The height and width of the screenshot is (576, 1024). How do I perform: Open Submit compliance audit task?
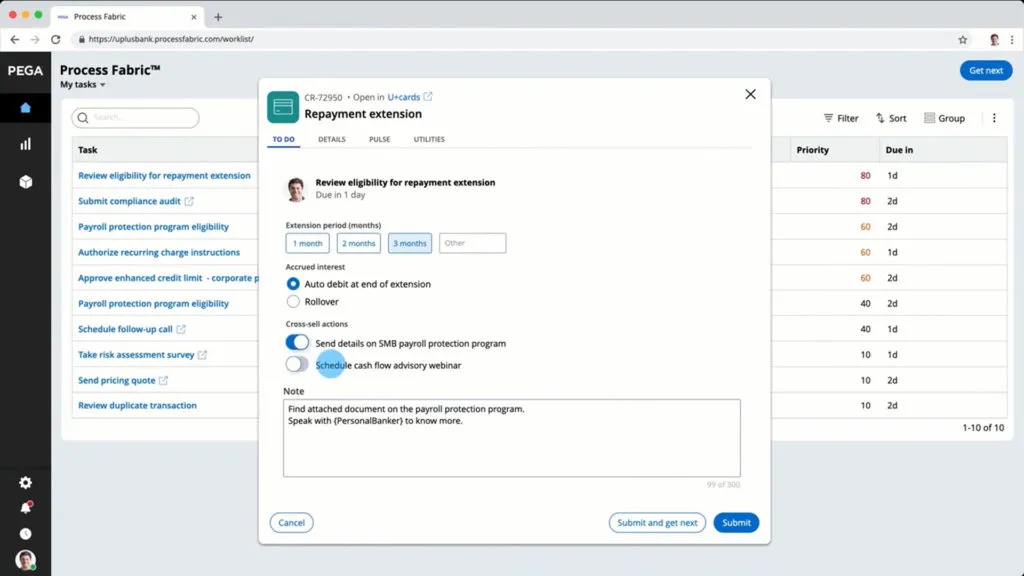coord(129,201)
